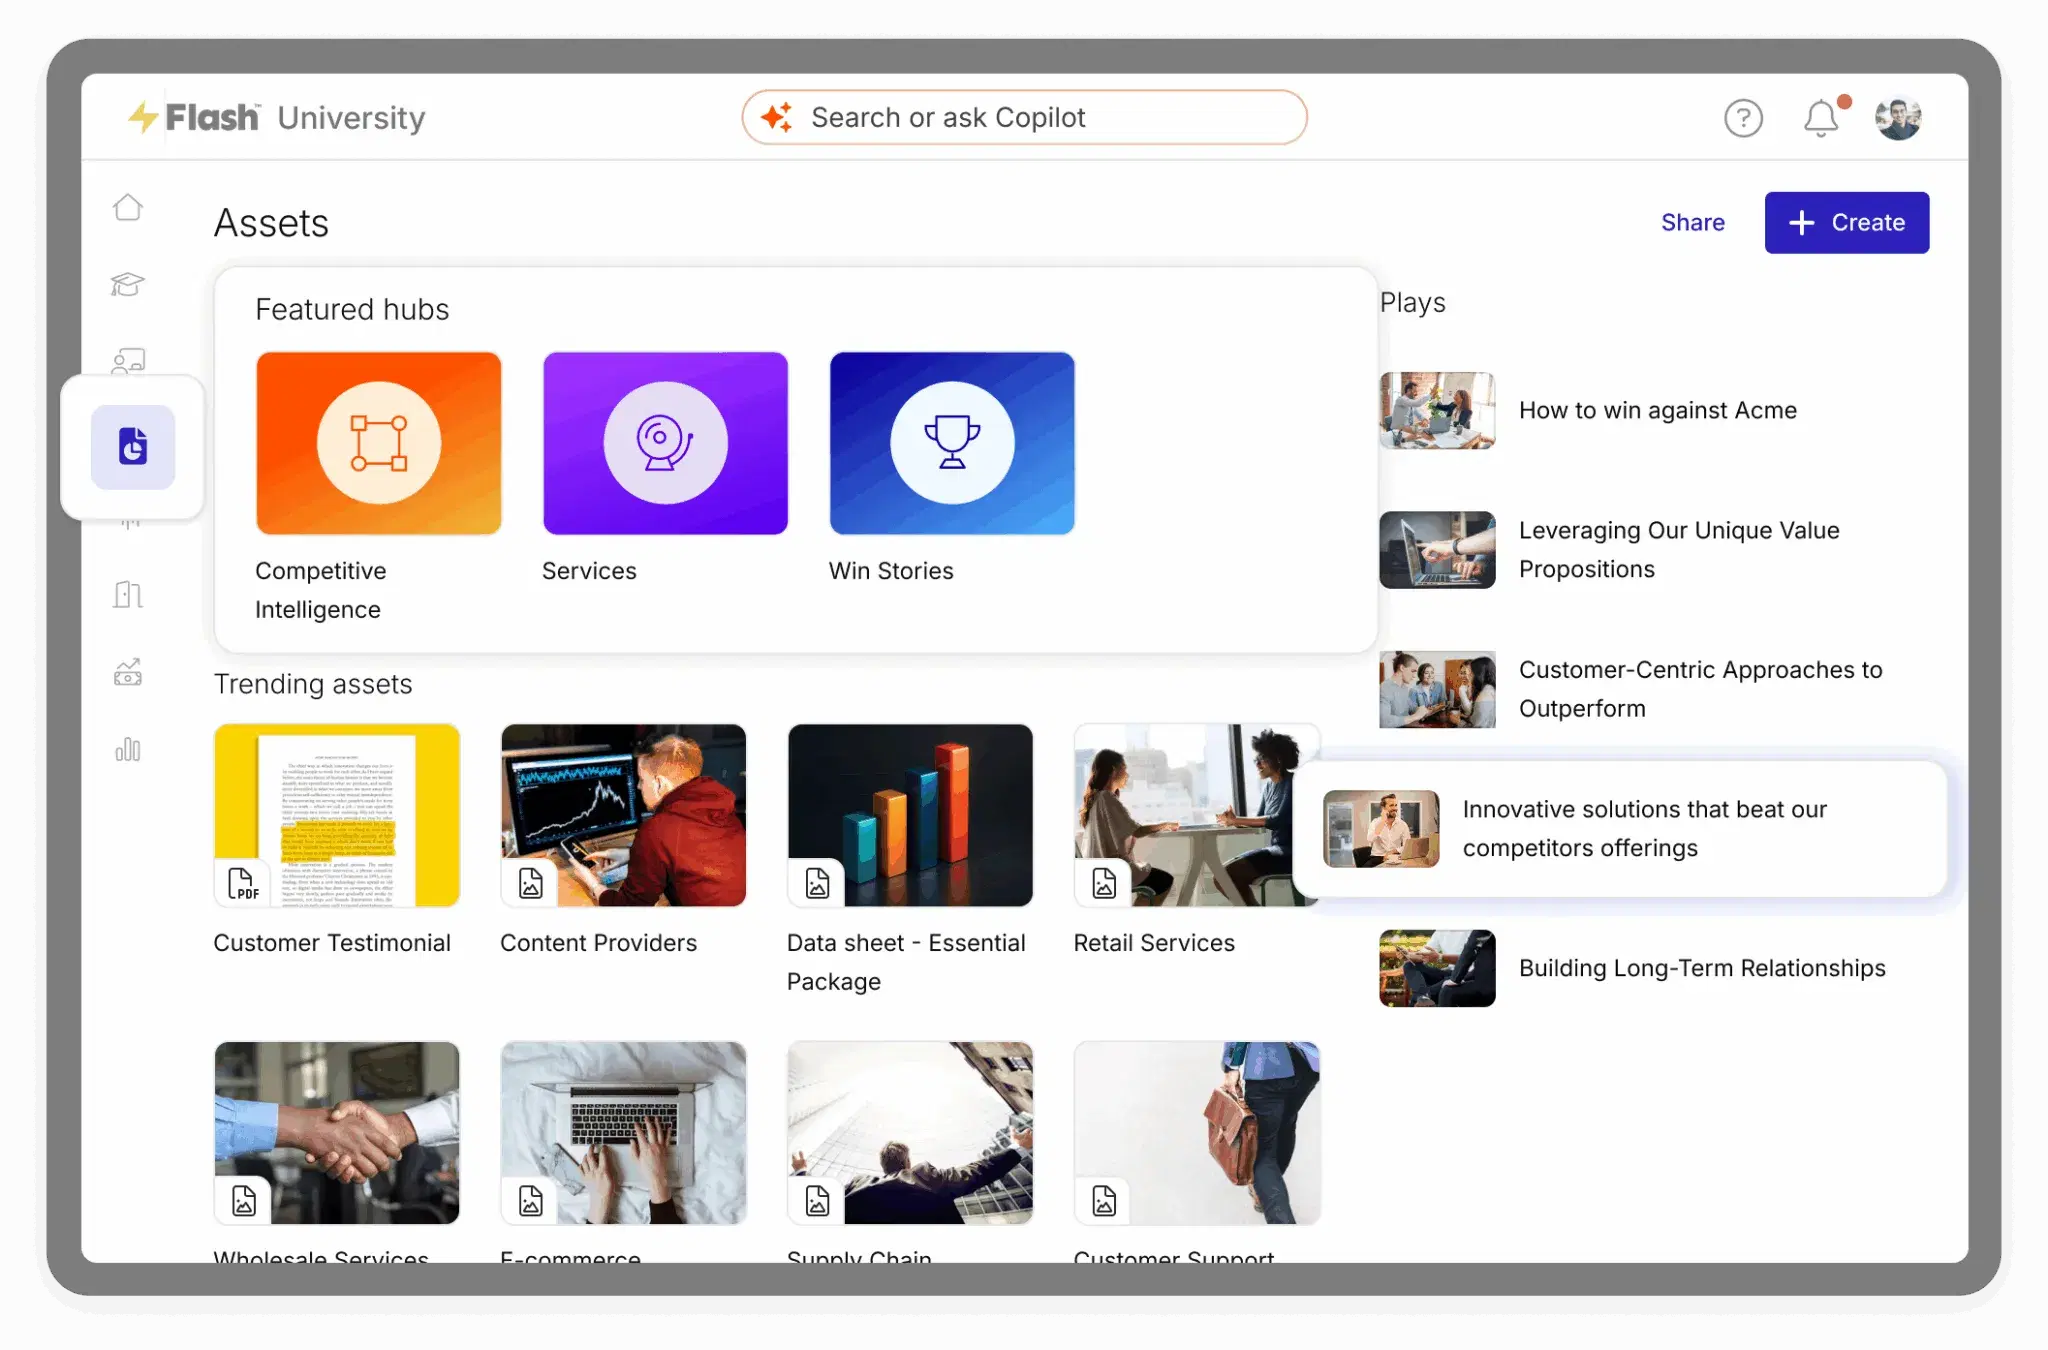Open the 'How to win against Acme' play
Screen dimensions: 2048x1350
[x=1658, y=410]
